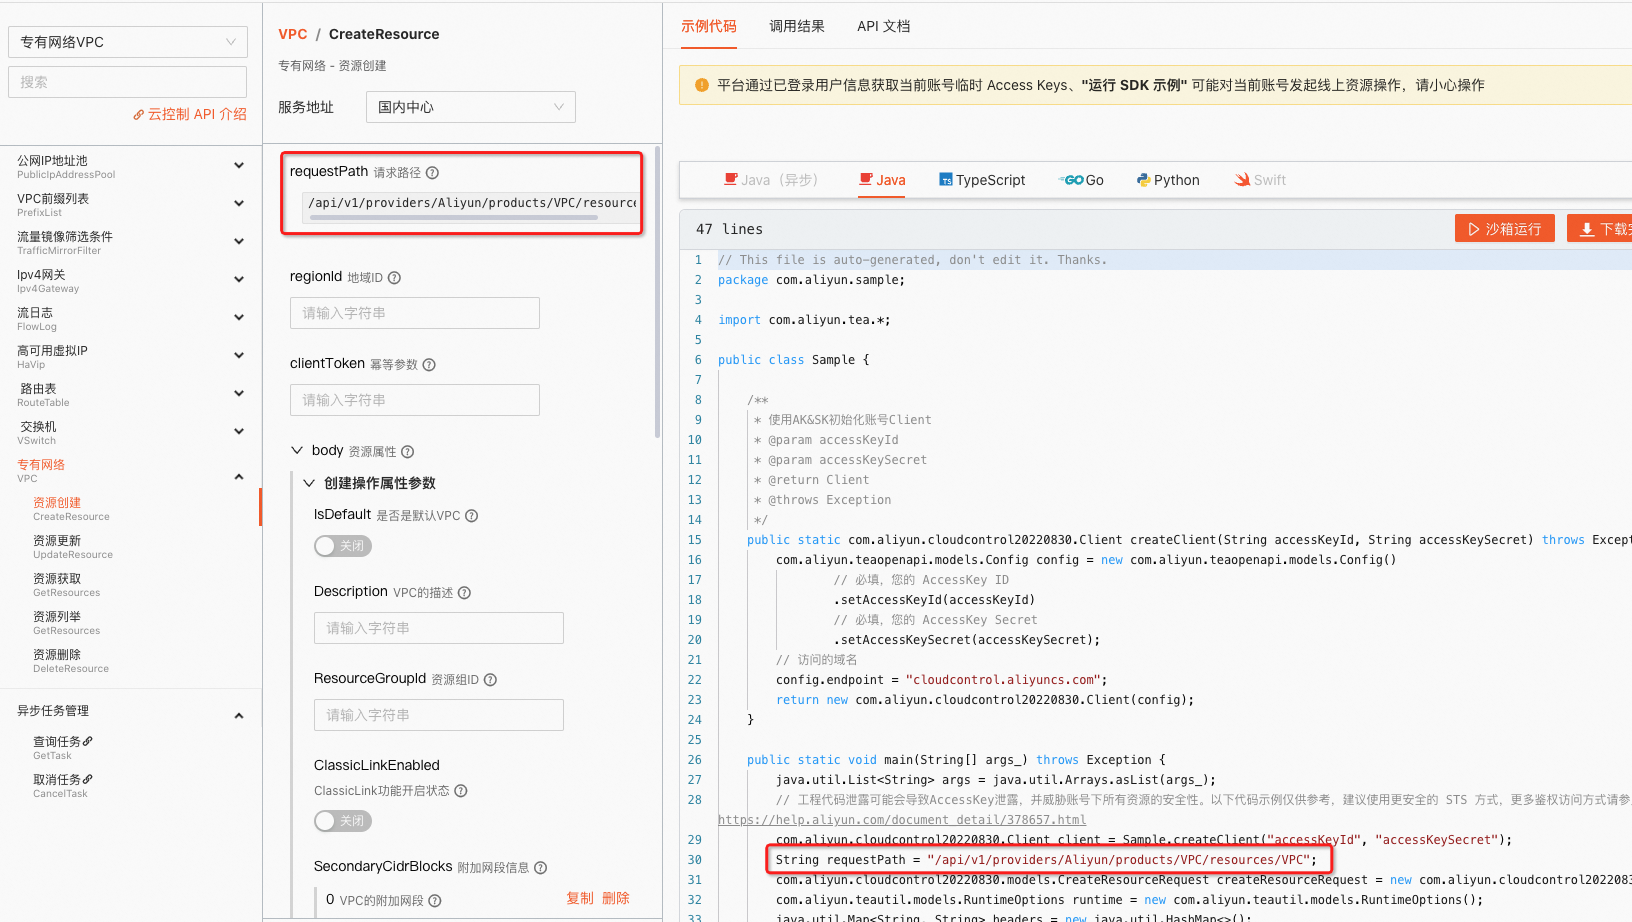Screen dimensions: 1632x922
Task: Click help icon beside ResourceGroupId 资源组ID
Action: click(x=490, y=680)
